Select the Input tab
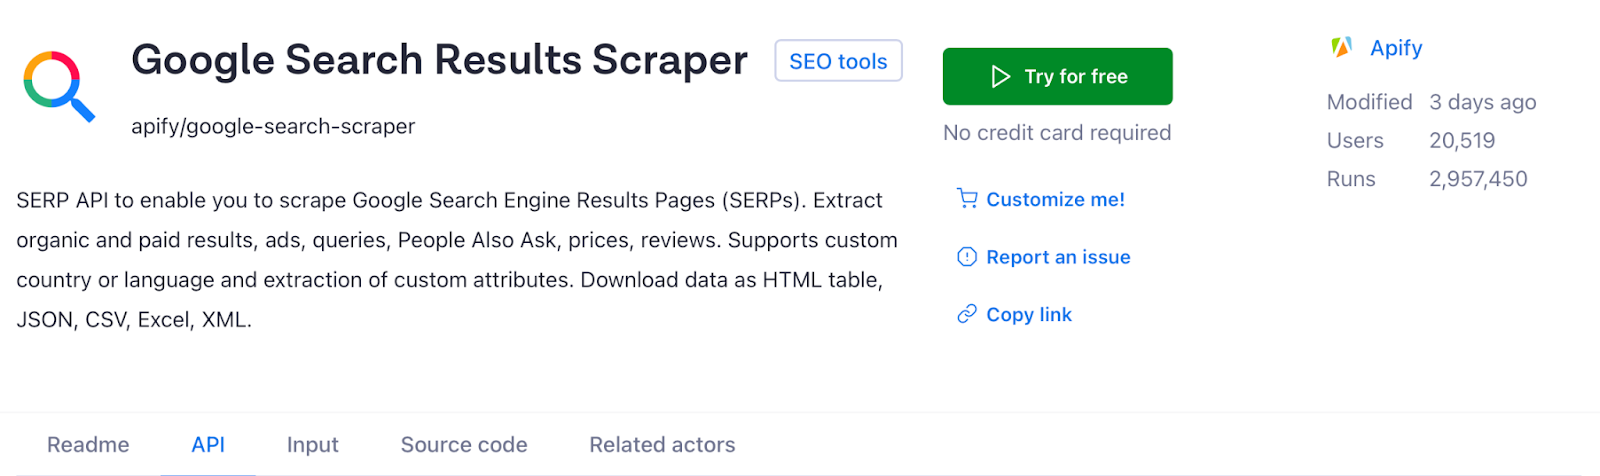This screenshot has width=1600, height=476. tap(312, 445)
